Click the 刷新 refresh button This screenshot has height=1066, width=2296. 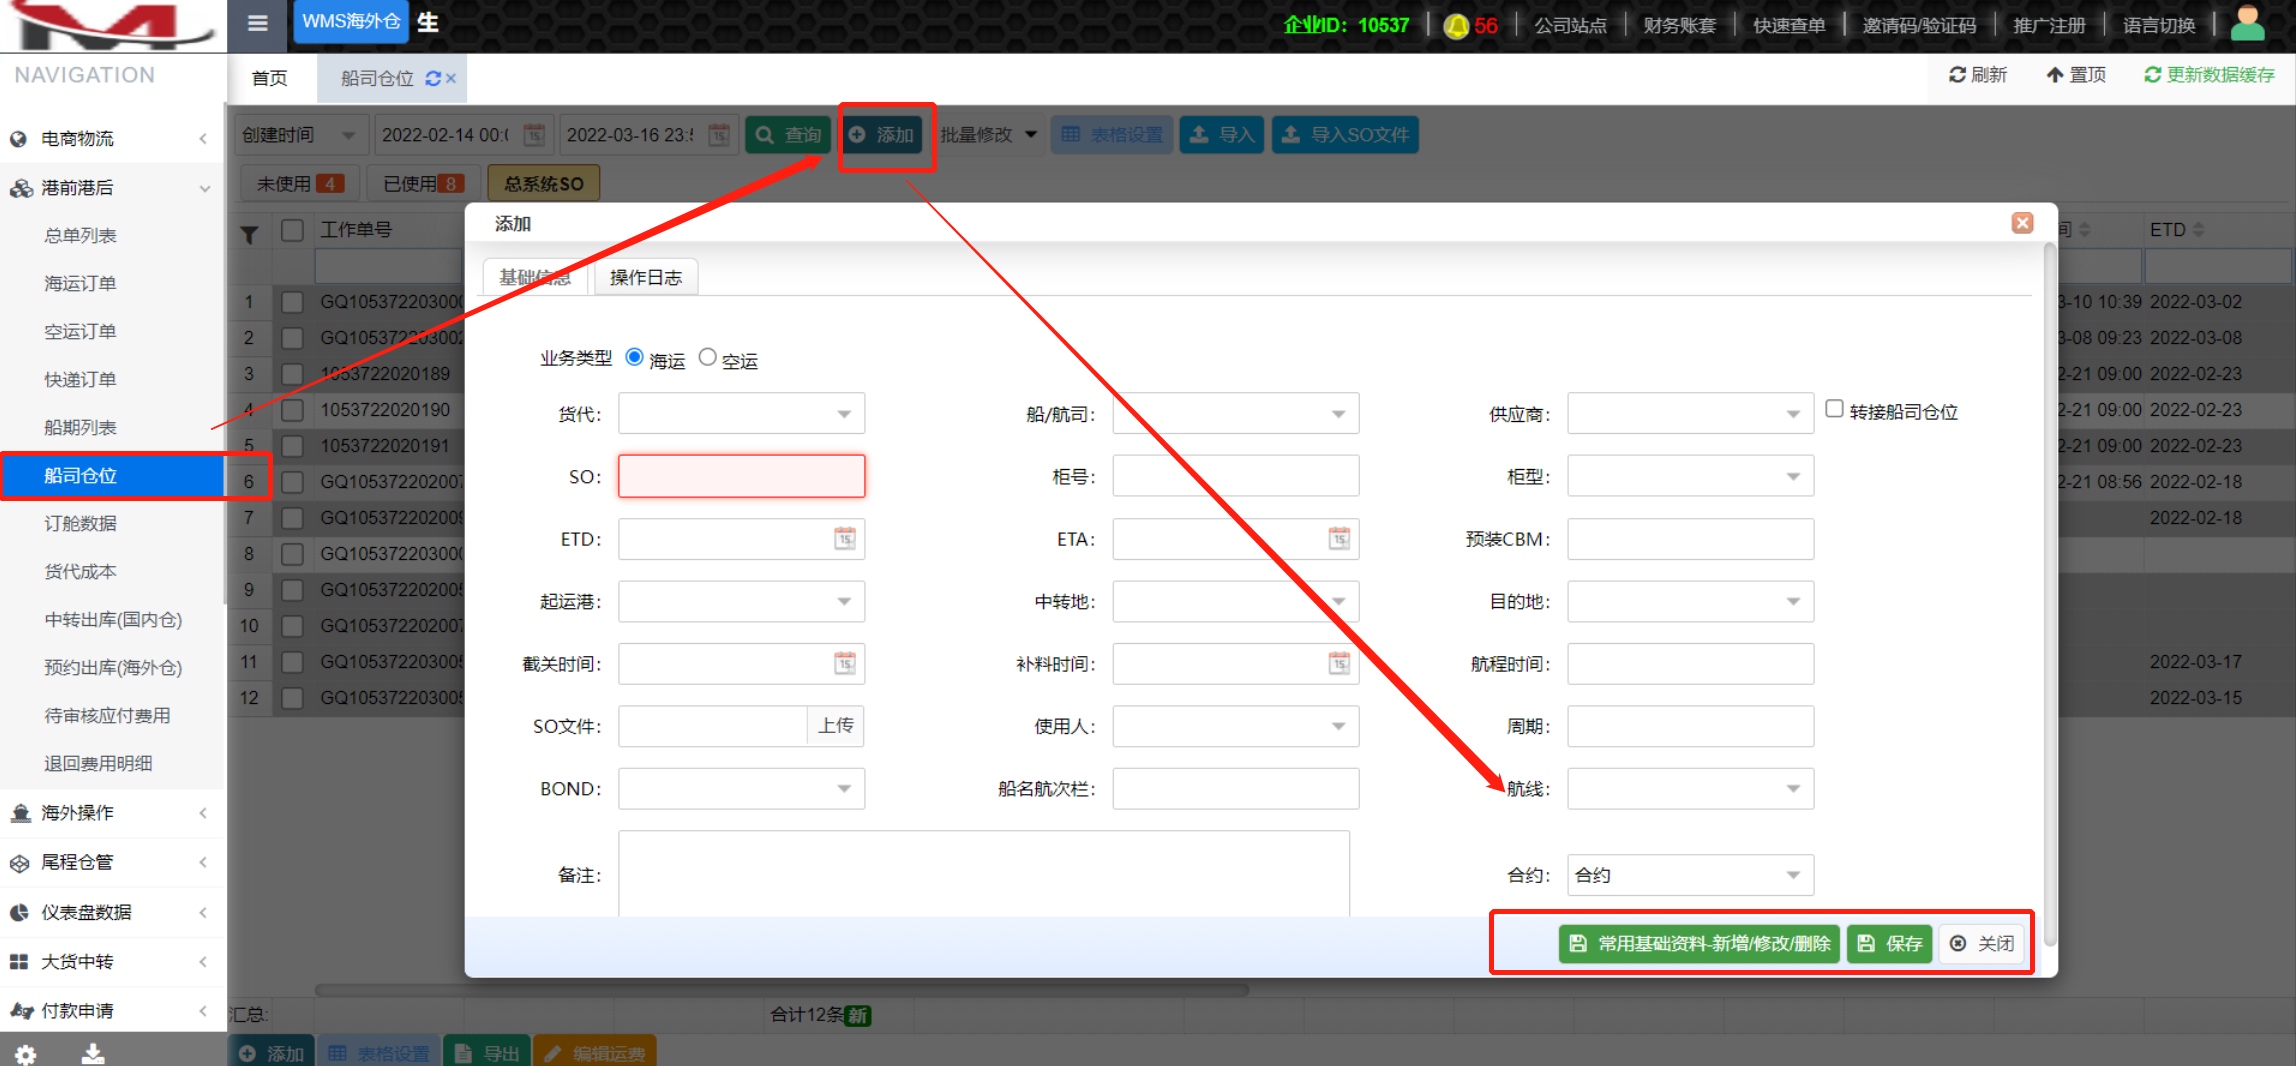pos(1977,75)
